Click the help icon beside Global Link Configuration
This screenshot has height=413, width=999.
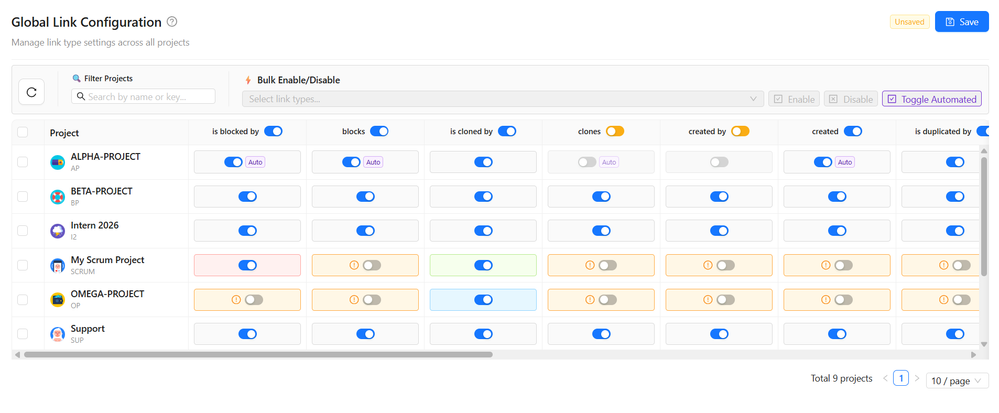point(172,22)
